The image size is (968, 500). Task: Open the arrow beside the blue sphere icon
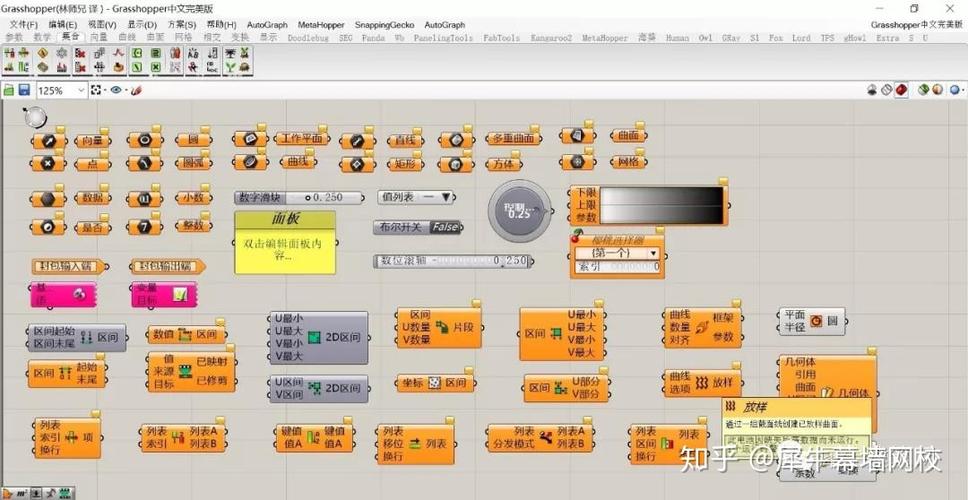[963, 91]
